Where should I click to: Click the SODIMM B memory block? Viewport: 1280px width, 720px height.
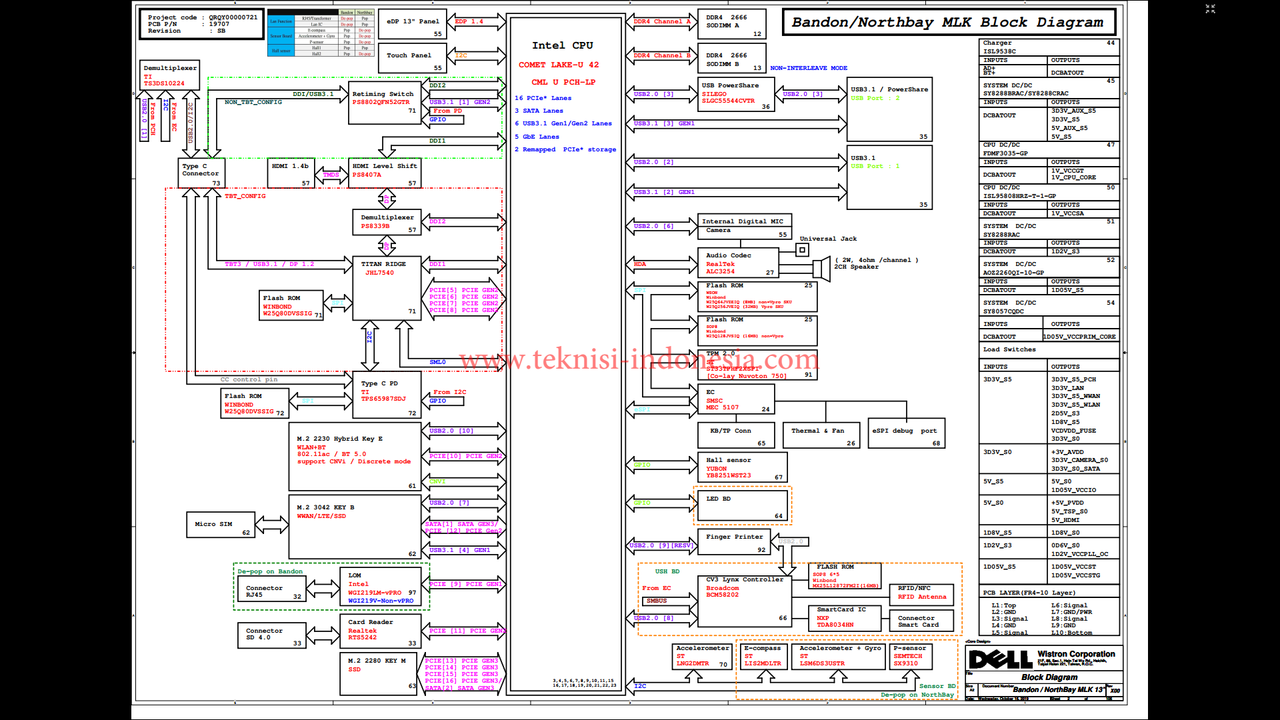click(x=731, y=59)
